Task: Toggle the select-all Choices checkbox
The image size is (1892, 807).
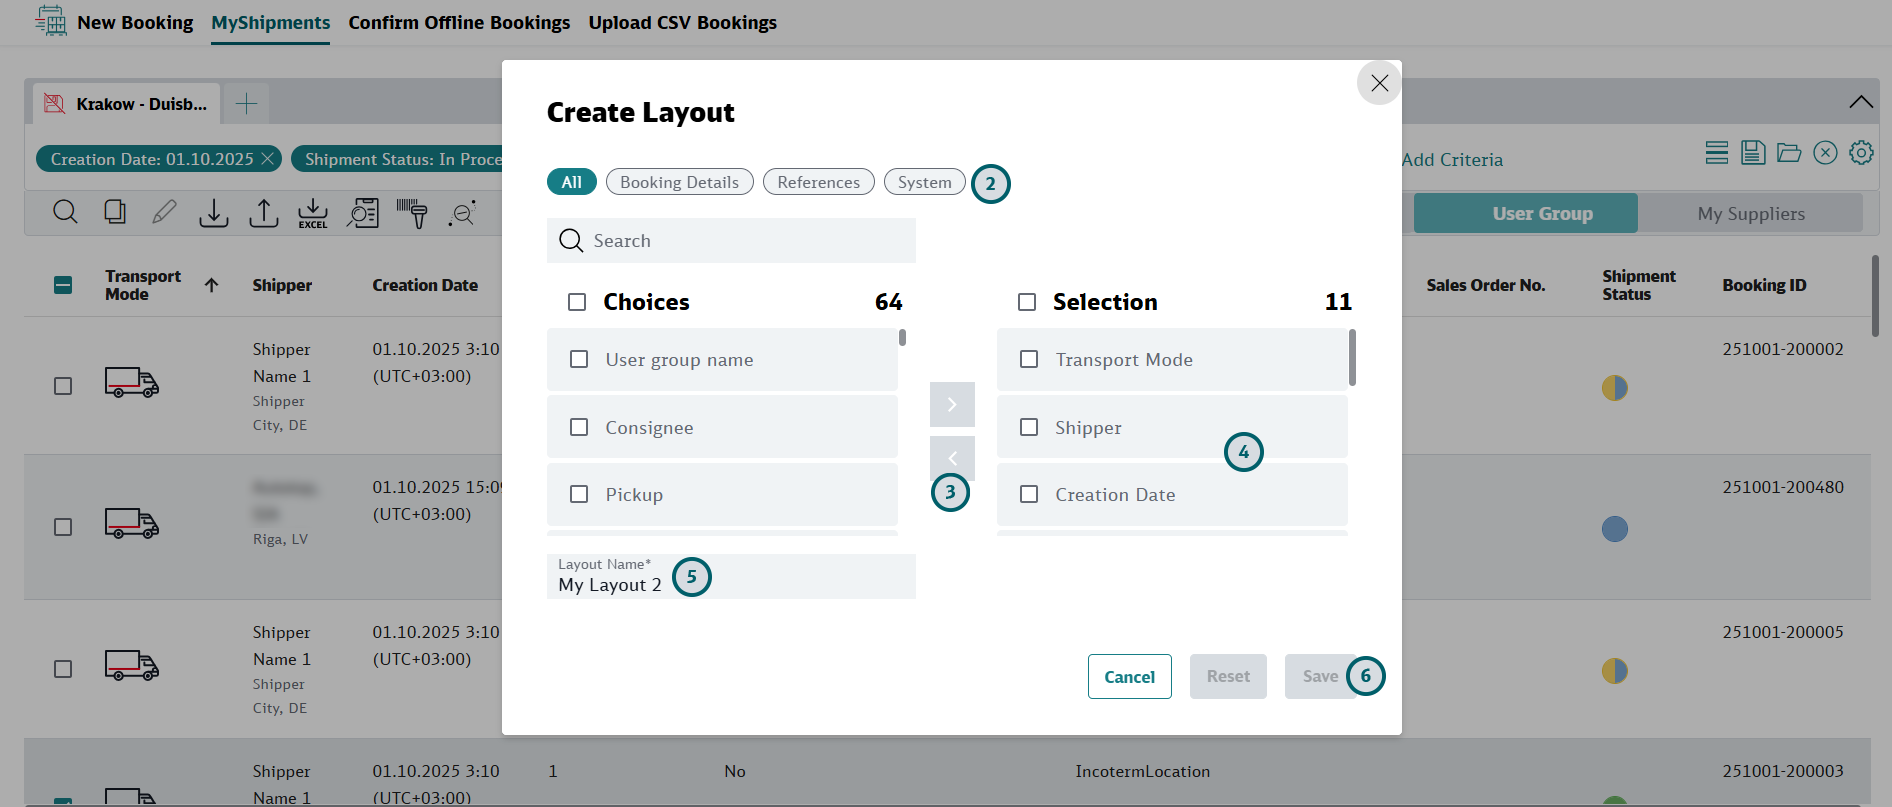Action: 577,302
